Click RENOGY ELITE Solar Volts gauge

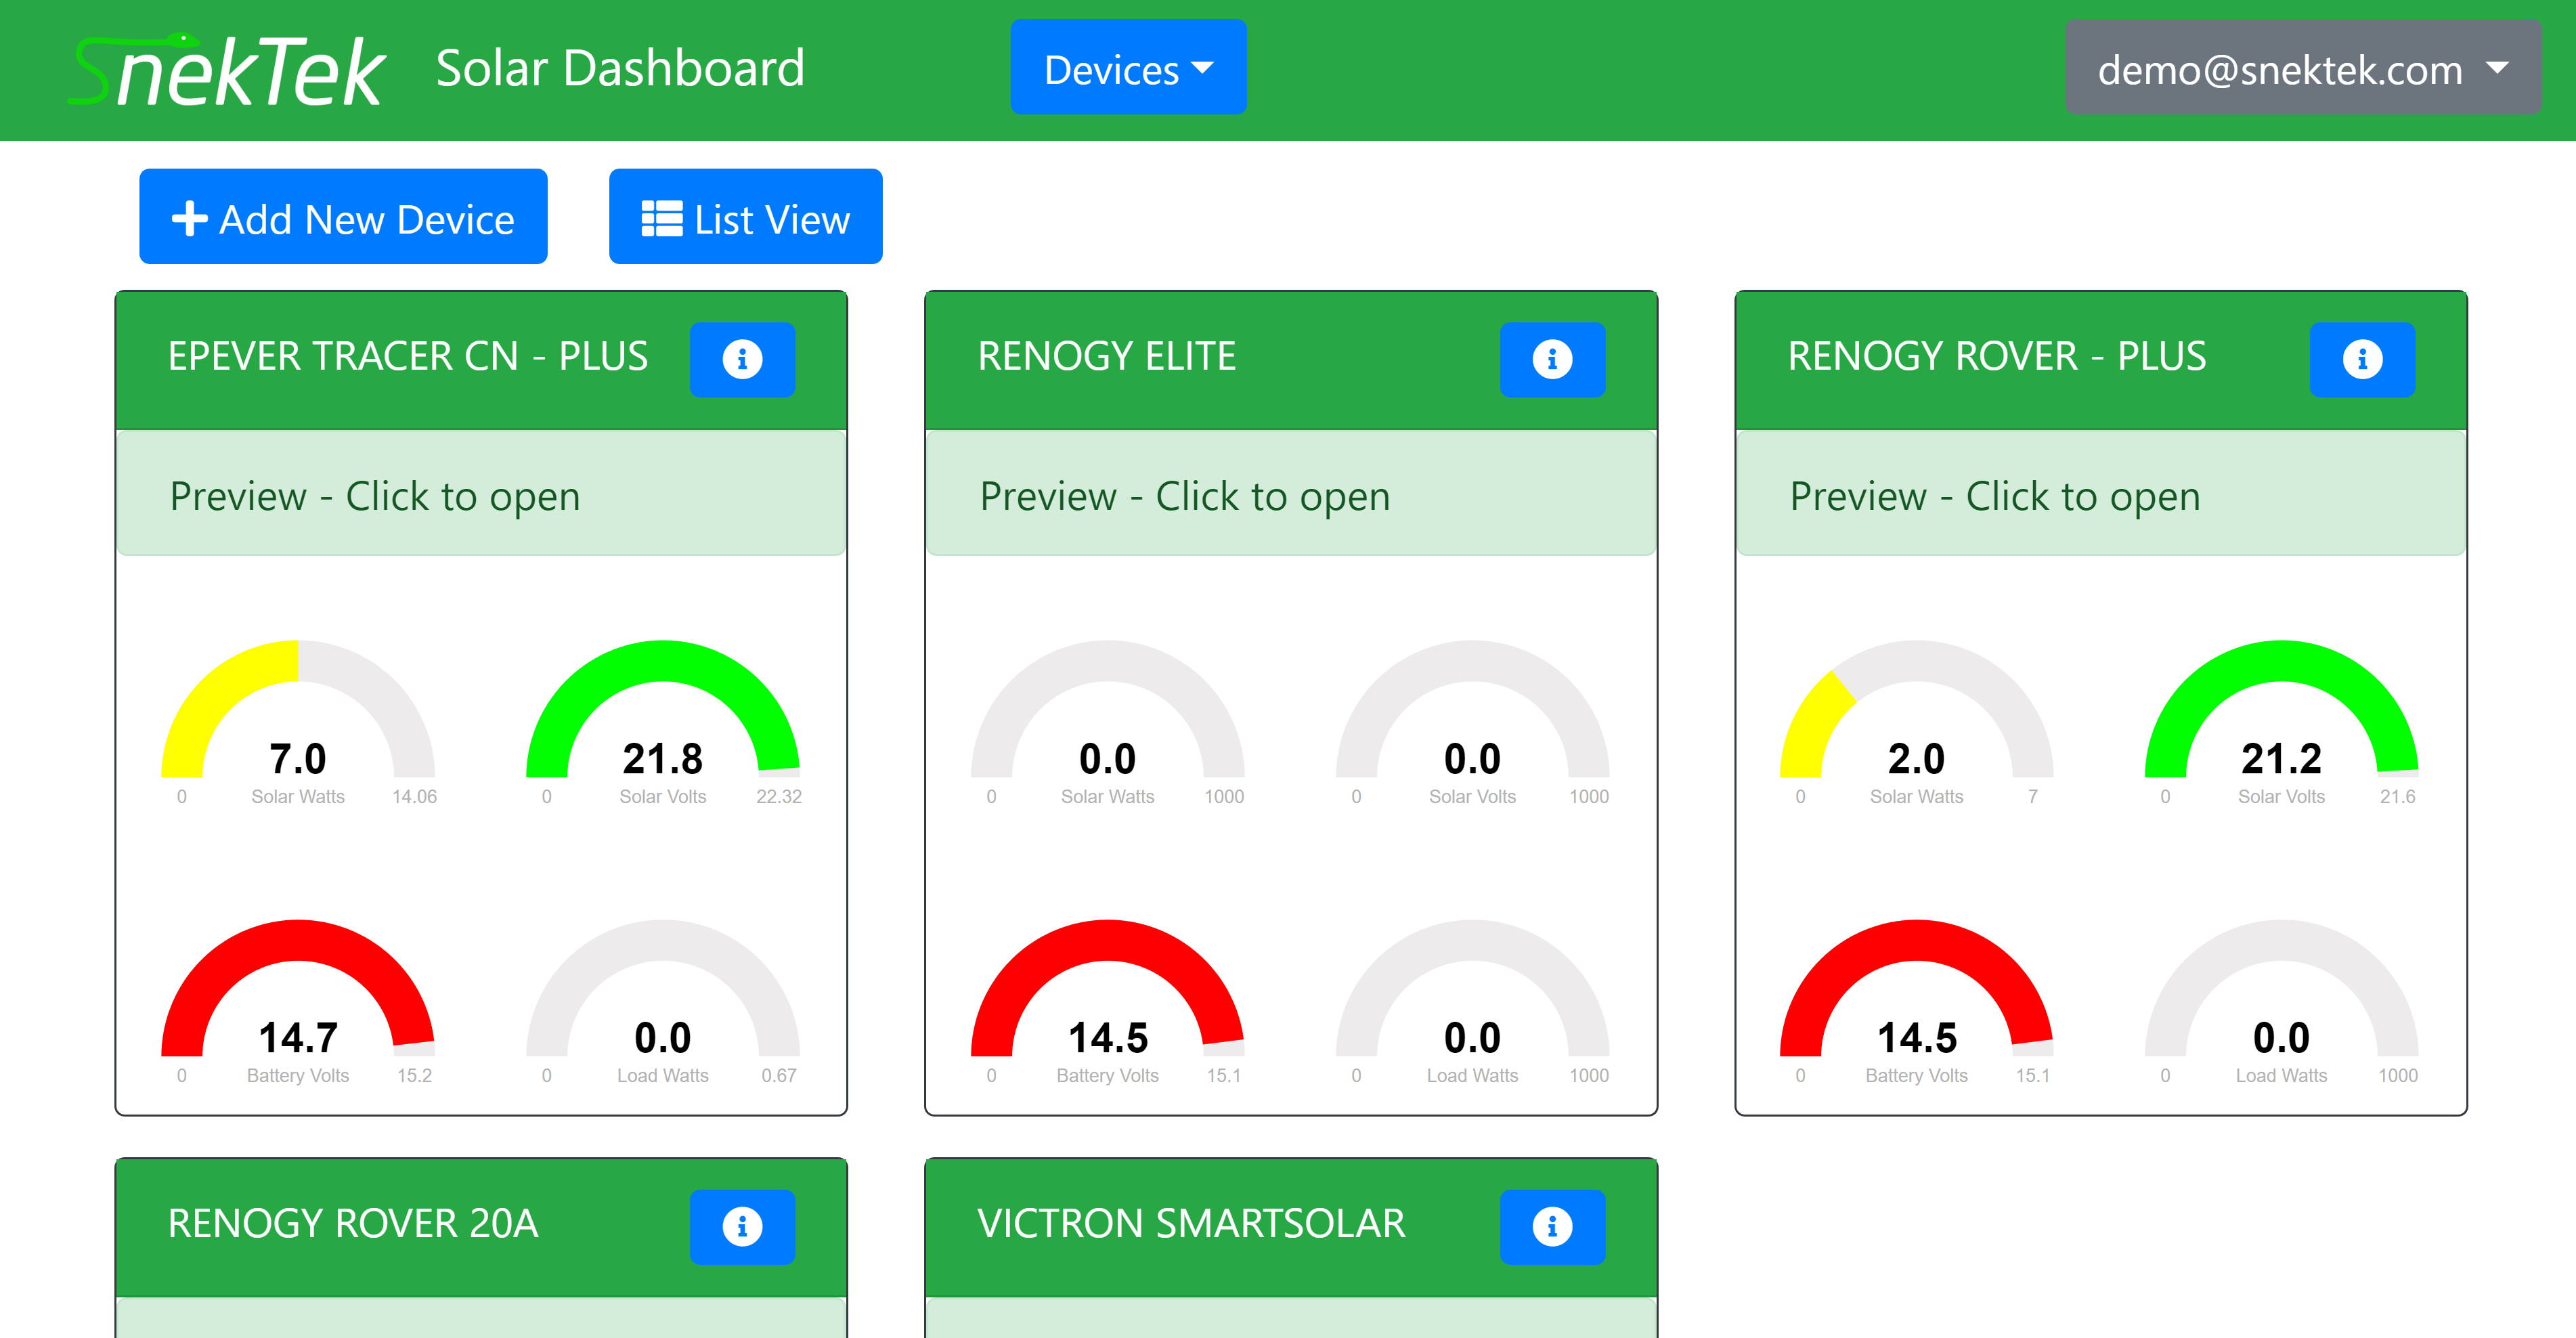[x=1473, y=723]
